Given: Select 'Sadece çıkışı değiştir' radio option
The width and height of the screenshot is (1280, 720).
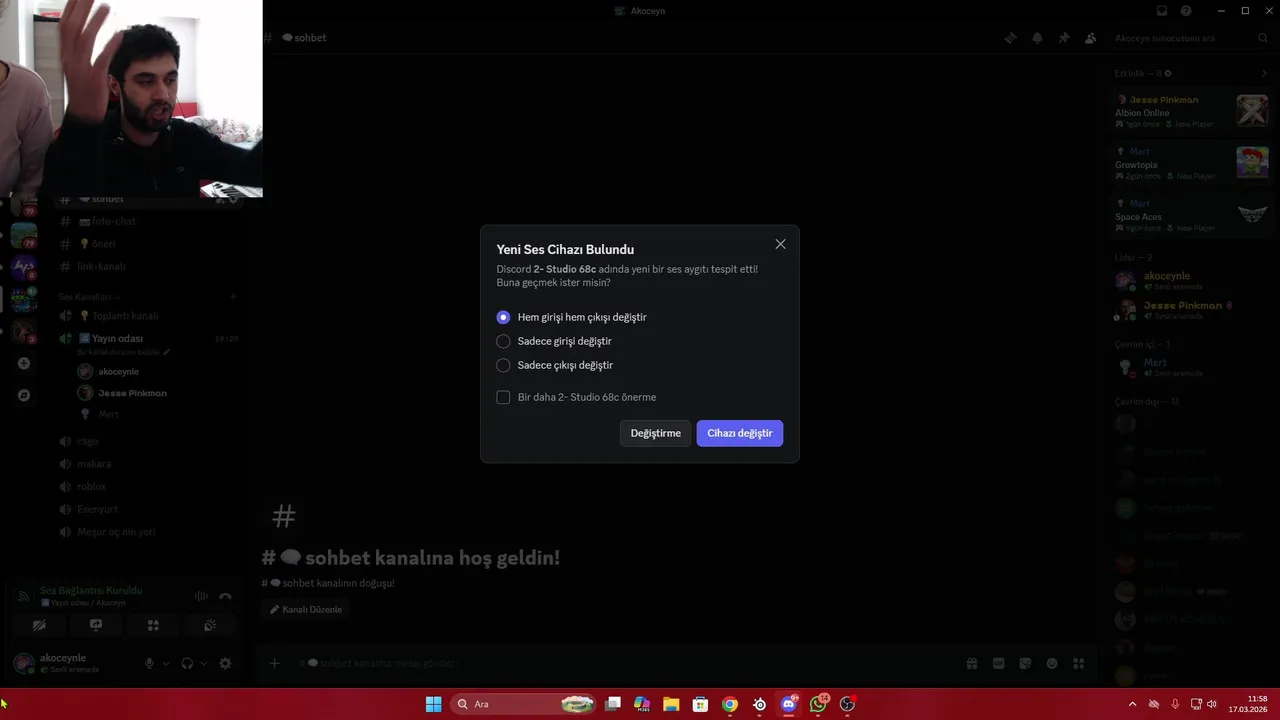Looking at the screenshot, I should coord(555,365).
